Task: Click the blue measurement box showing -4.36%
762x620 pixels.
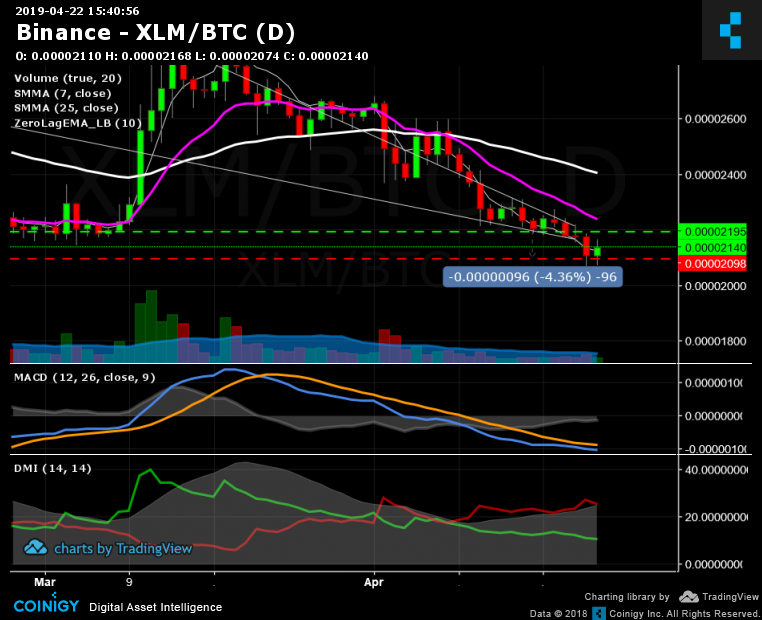Action: (x=532, y=277)
